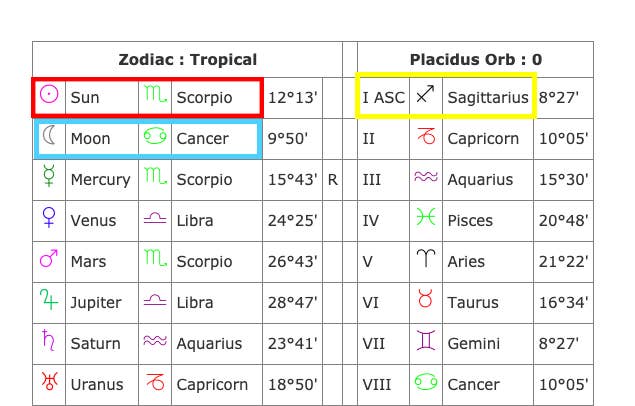The image size is (635, 406).
Task: Click the purple Gemini glyph
Action: [426, 340]
